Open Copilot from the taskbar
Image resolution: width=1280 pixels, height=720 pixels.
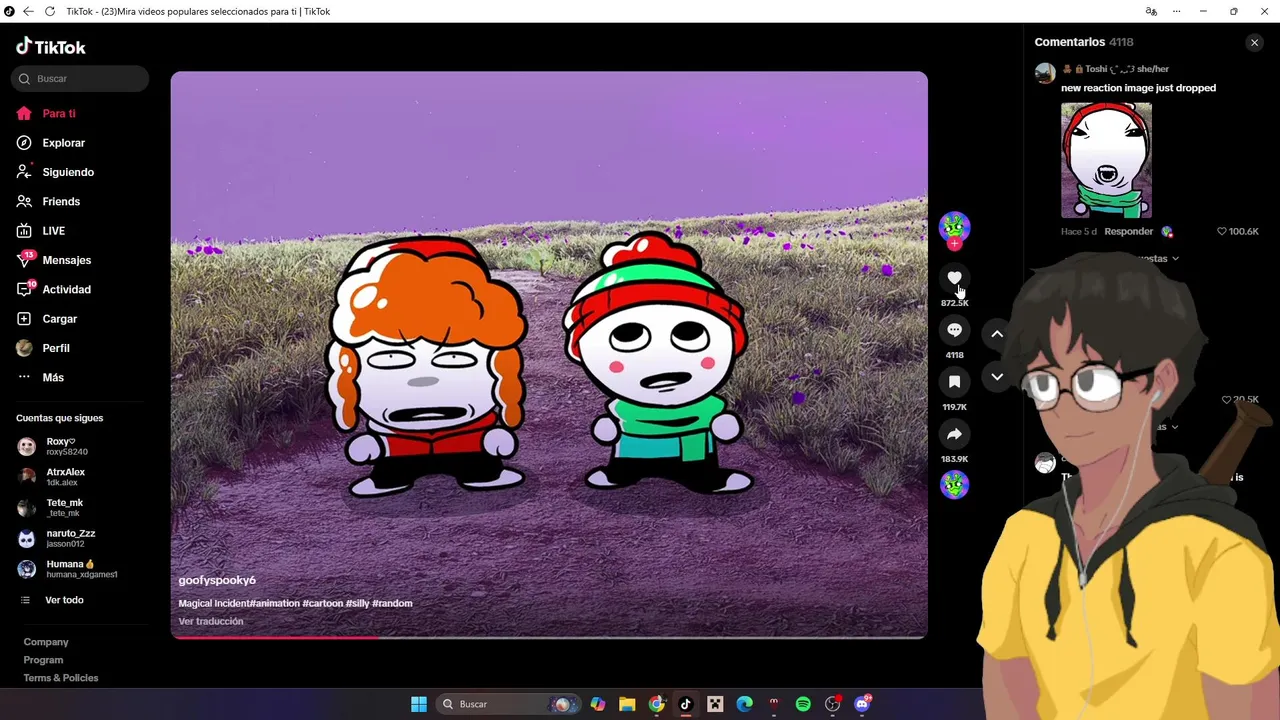click(x=598, y=704)
